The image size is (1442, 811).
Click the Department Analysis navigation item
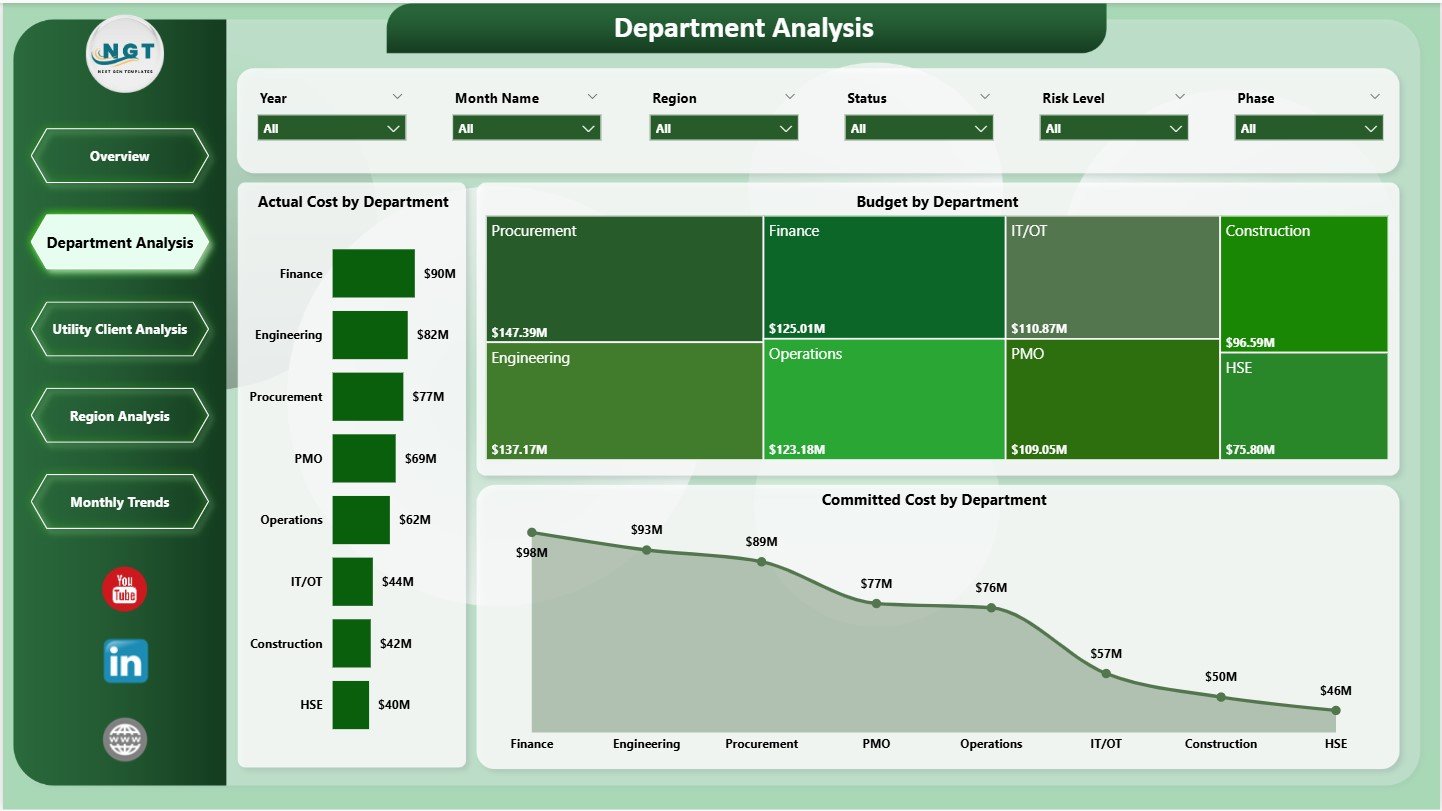120,242
